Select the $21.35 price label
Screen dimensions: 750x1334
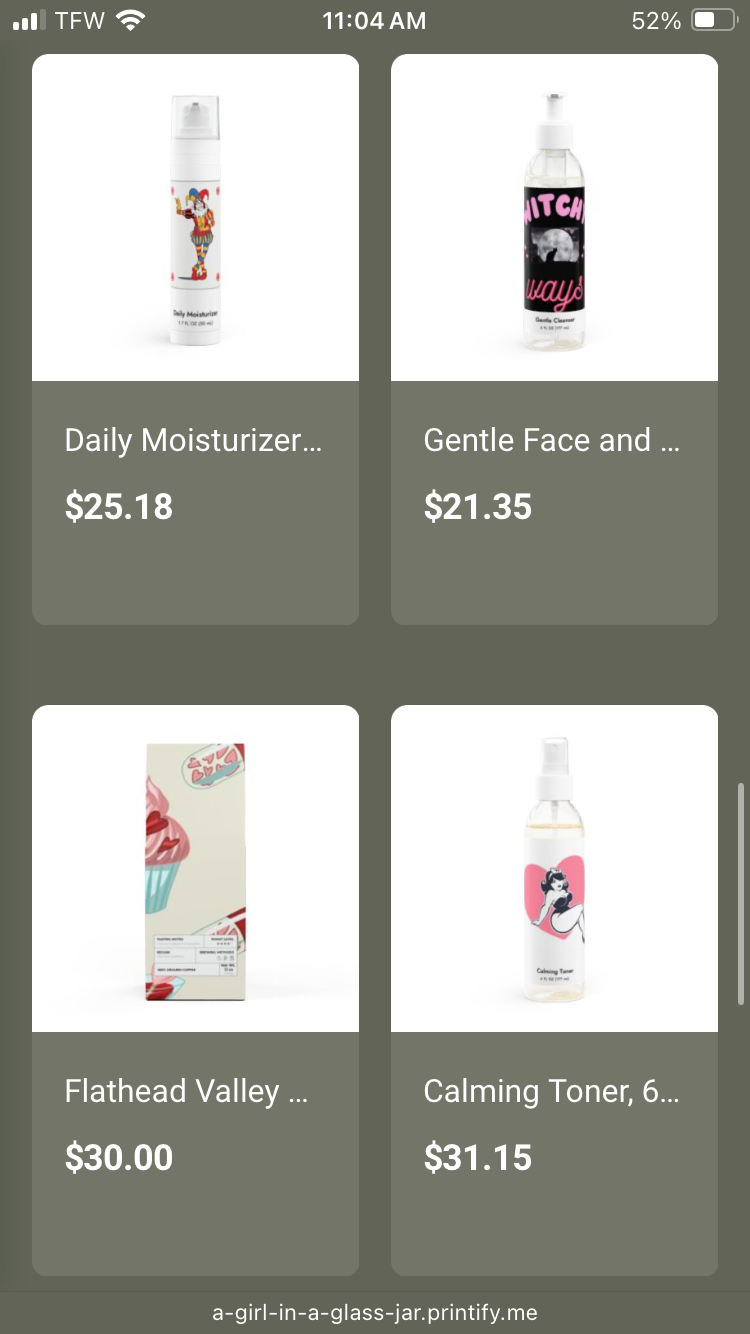[x=478, y=507]
